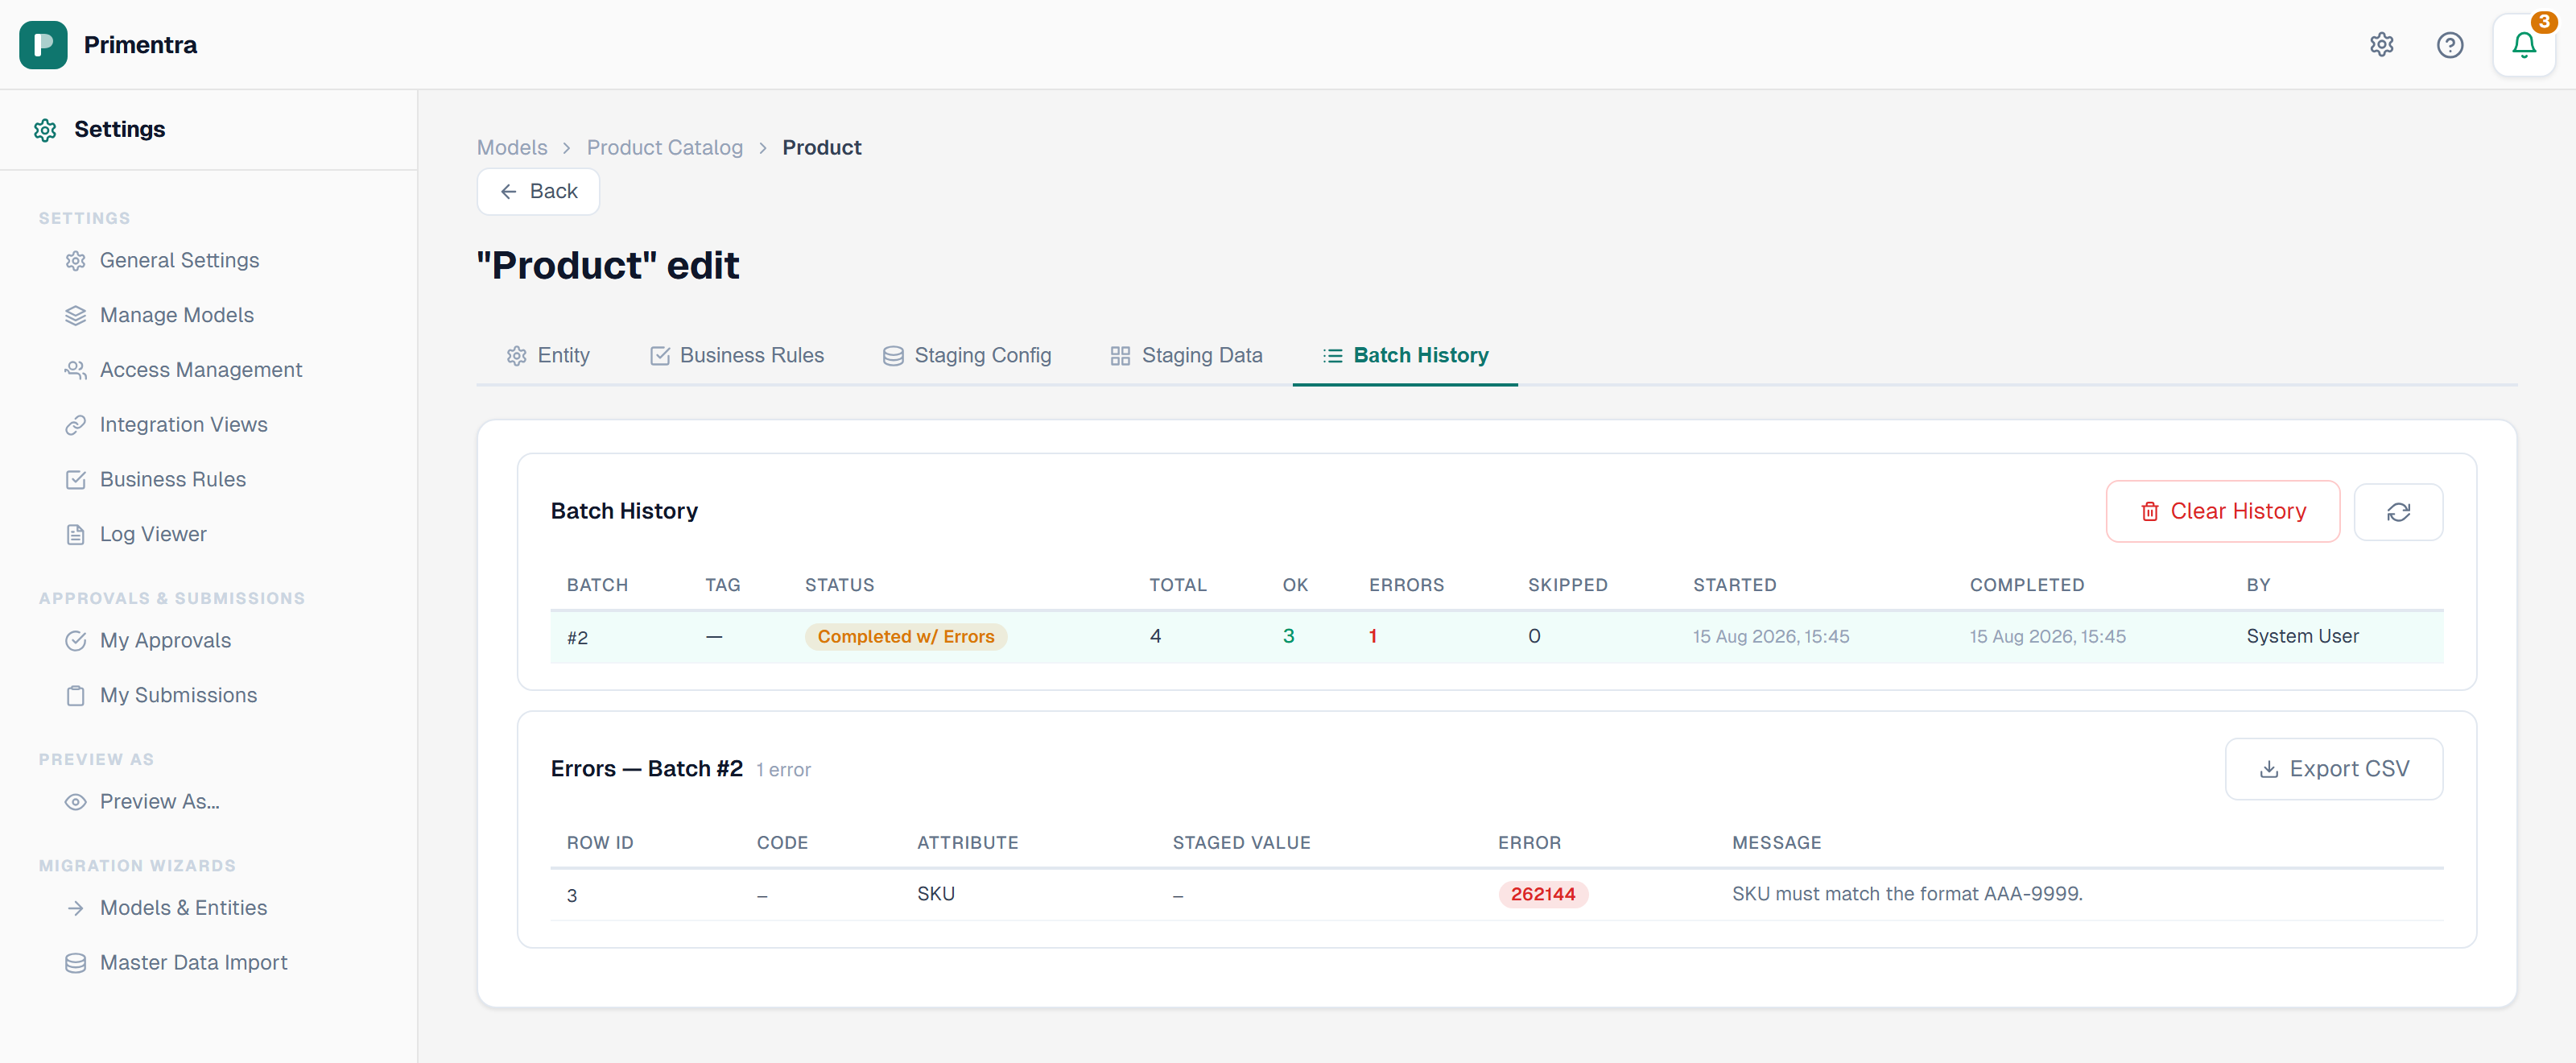Click the download icon in Export CSV
Viewport: 2576px width, 1063px height.
(2269, 769)
